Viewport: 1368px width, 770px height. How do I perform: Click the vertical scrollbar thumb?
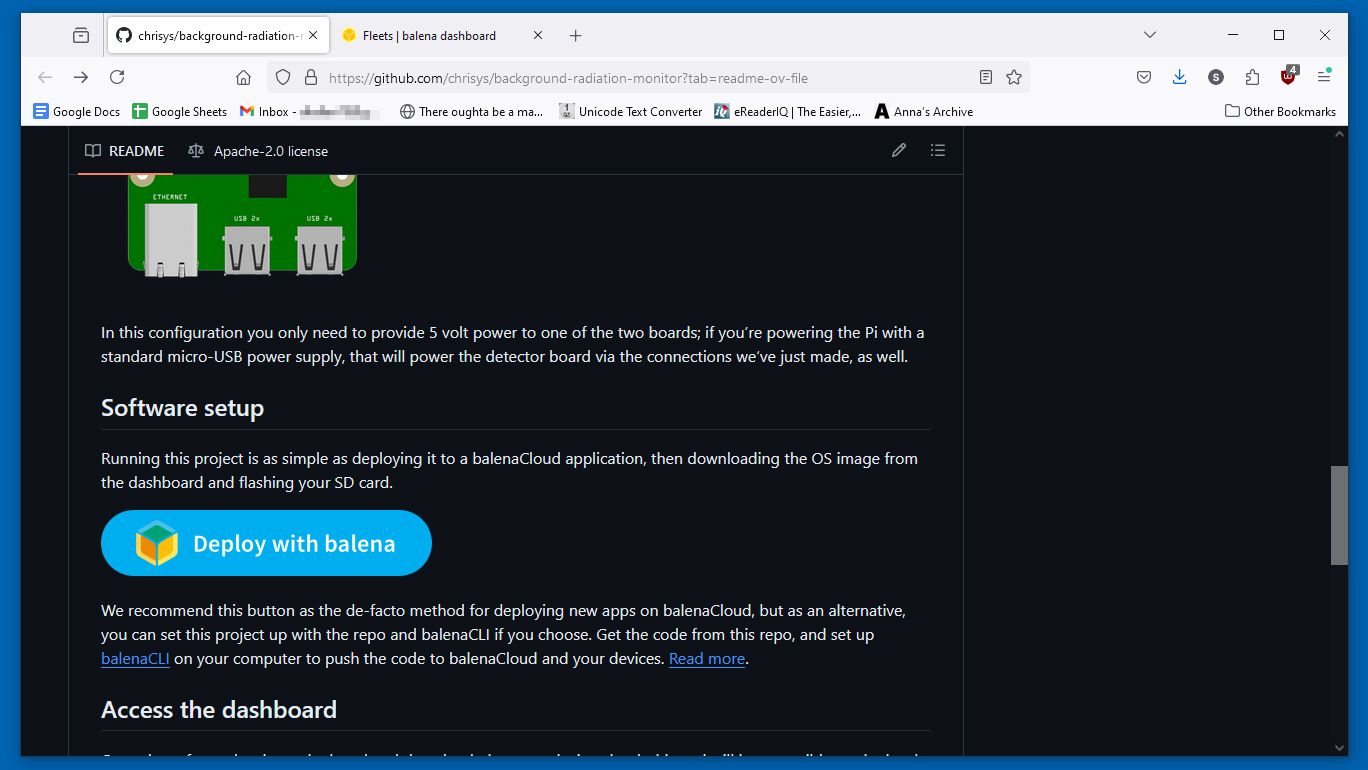click(x=1339, y=515)
